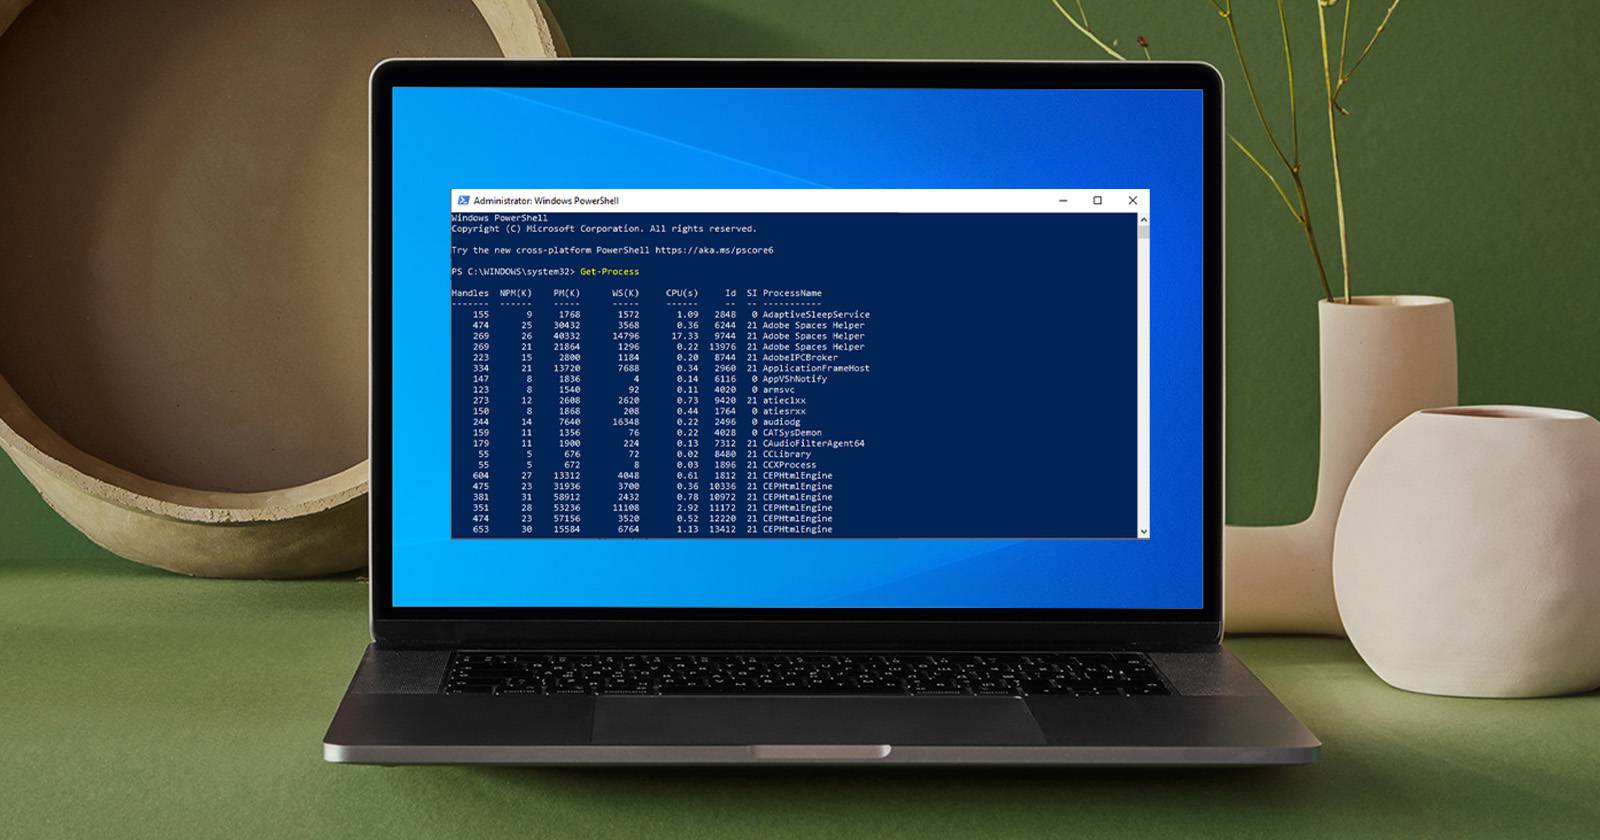Click the Id value 1812 of CEPHtmlEngine
Image resolution: width=1600 pixels, height=840 pixels.
725,476
